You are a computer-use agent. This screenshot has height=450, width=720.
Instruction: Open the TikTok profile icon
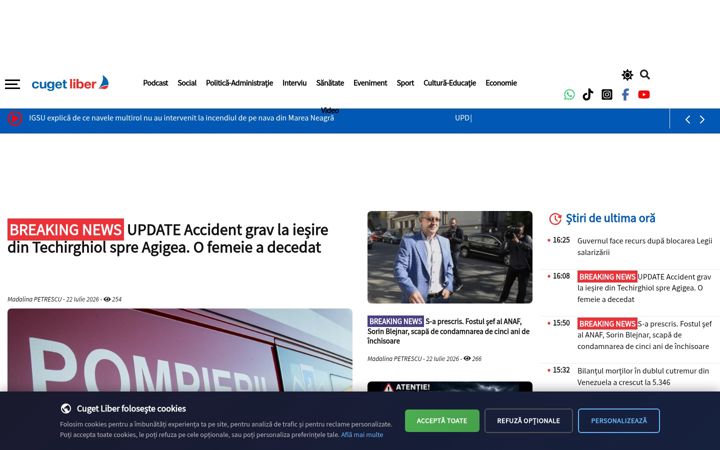(588, 95)
